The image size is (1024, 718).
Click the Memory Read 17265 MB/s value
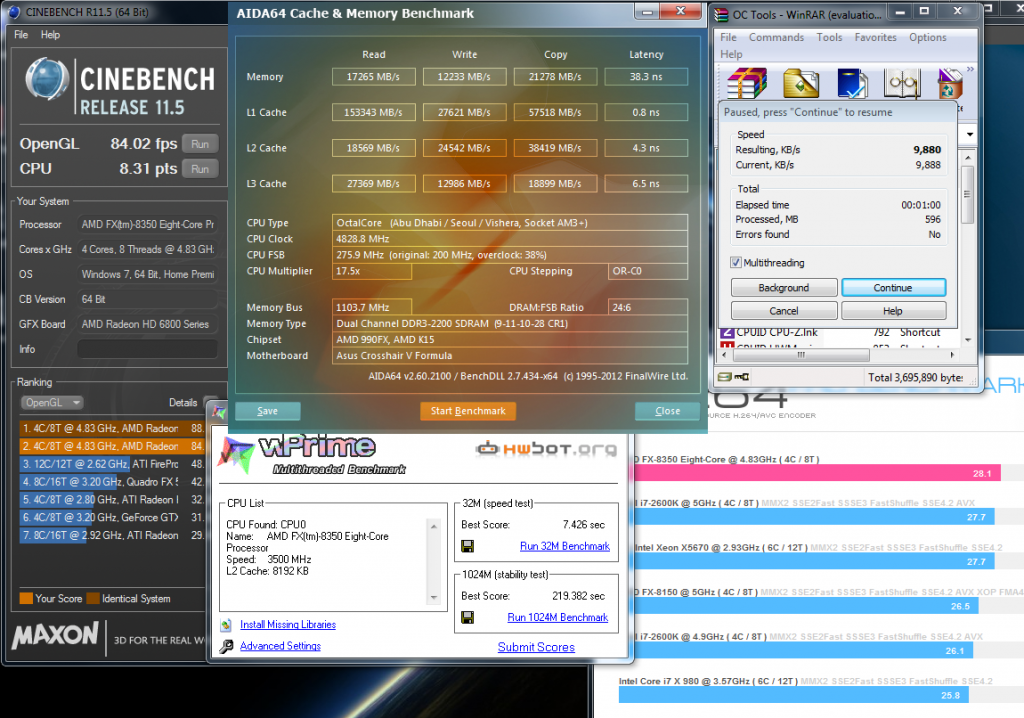[373, 77]
